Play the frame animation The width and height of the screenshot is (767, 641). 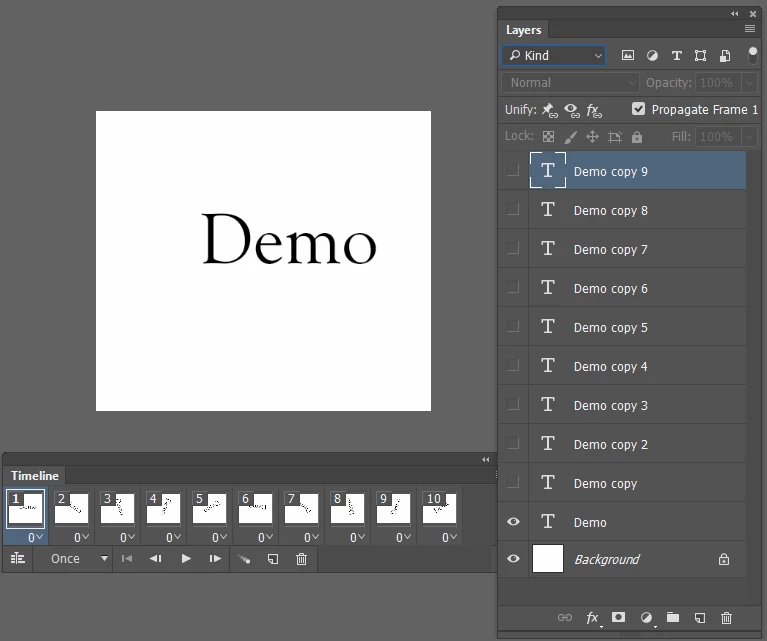tap(186, 558)
